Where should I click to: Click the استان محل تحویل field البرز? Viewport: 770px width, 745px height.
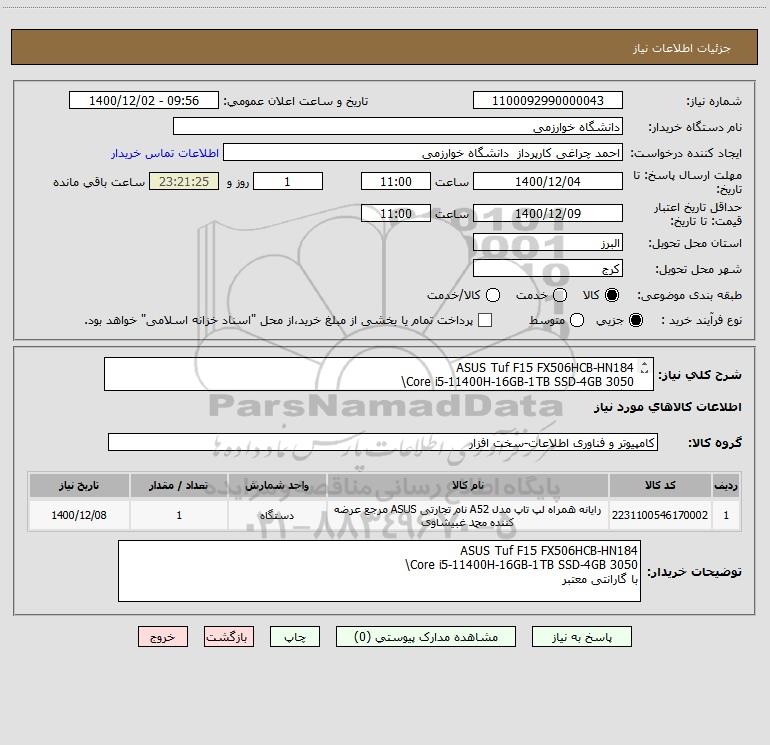[548, 243]
